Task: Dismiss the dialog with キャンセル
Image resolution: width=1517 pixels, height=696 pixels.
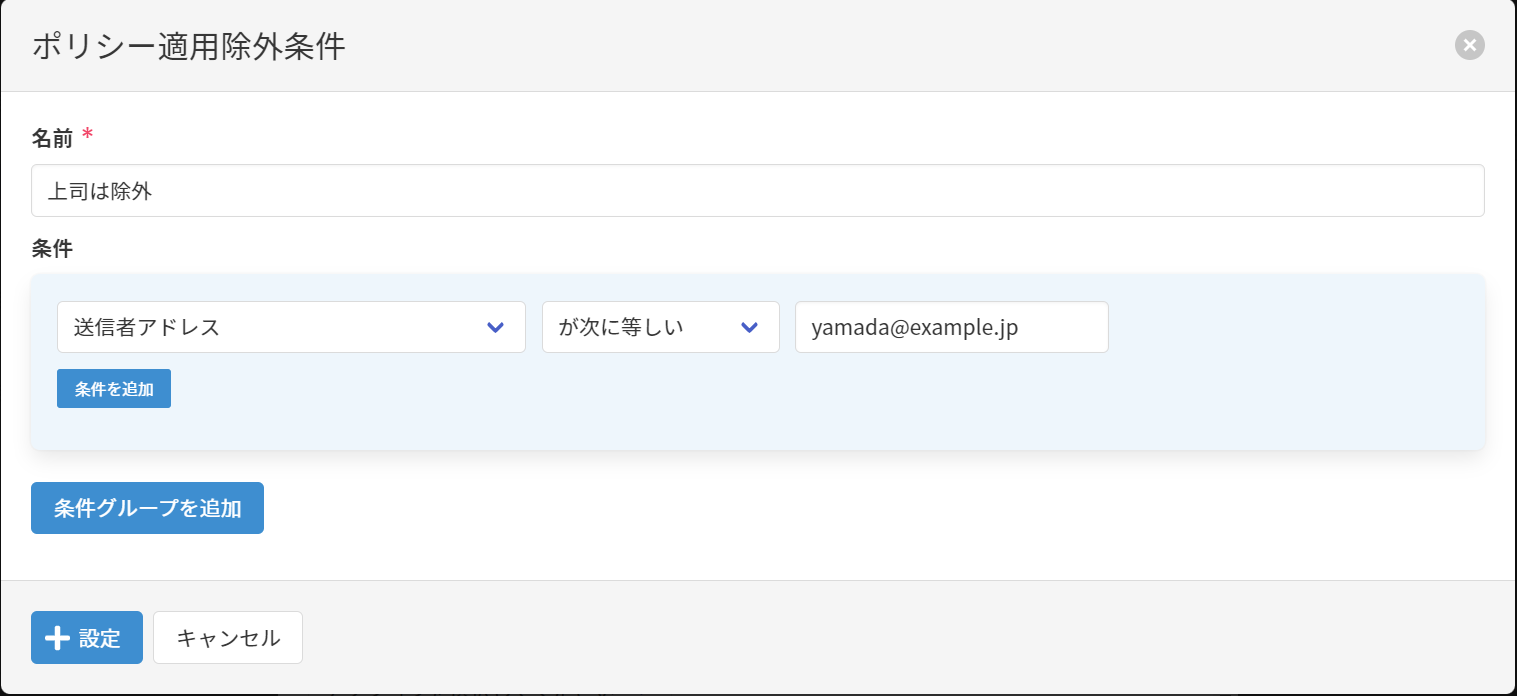Action: pos(227,638)
